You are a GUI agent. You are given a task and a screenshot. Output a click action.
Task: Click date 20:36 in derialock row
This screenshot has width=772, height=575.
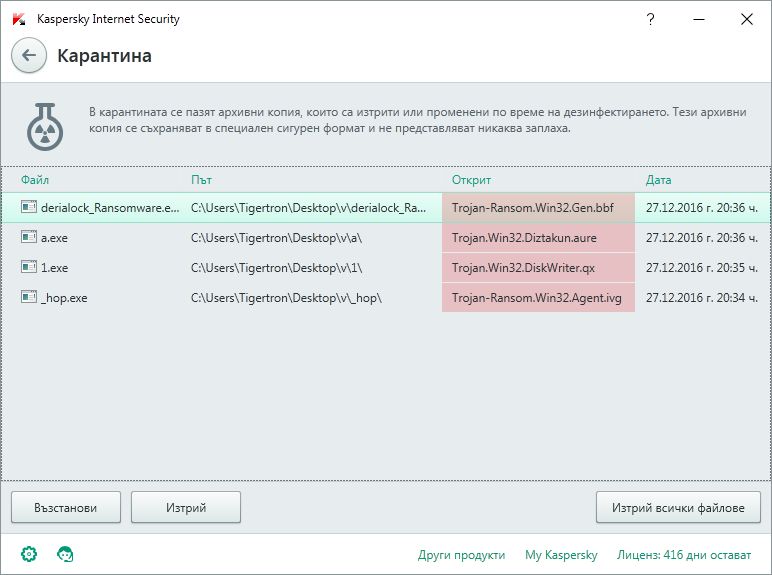pos(702,208)
